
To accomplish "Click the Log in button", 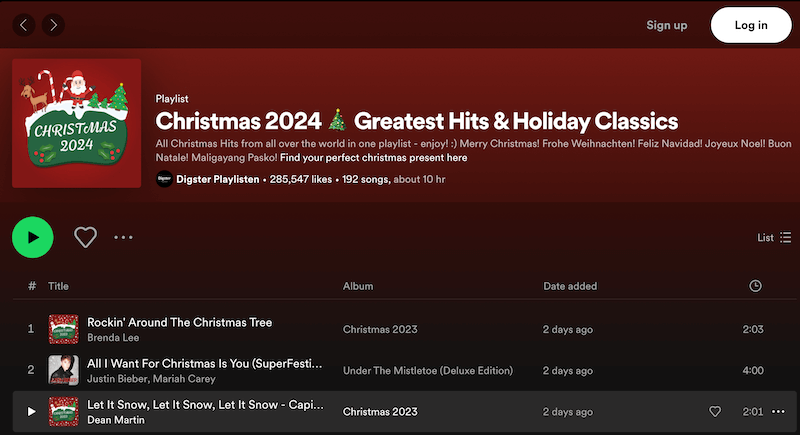I will [x=750, y=25].
